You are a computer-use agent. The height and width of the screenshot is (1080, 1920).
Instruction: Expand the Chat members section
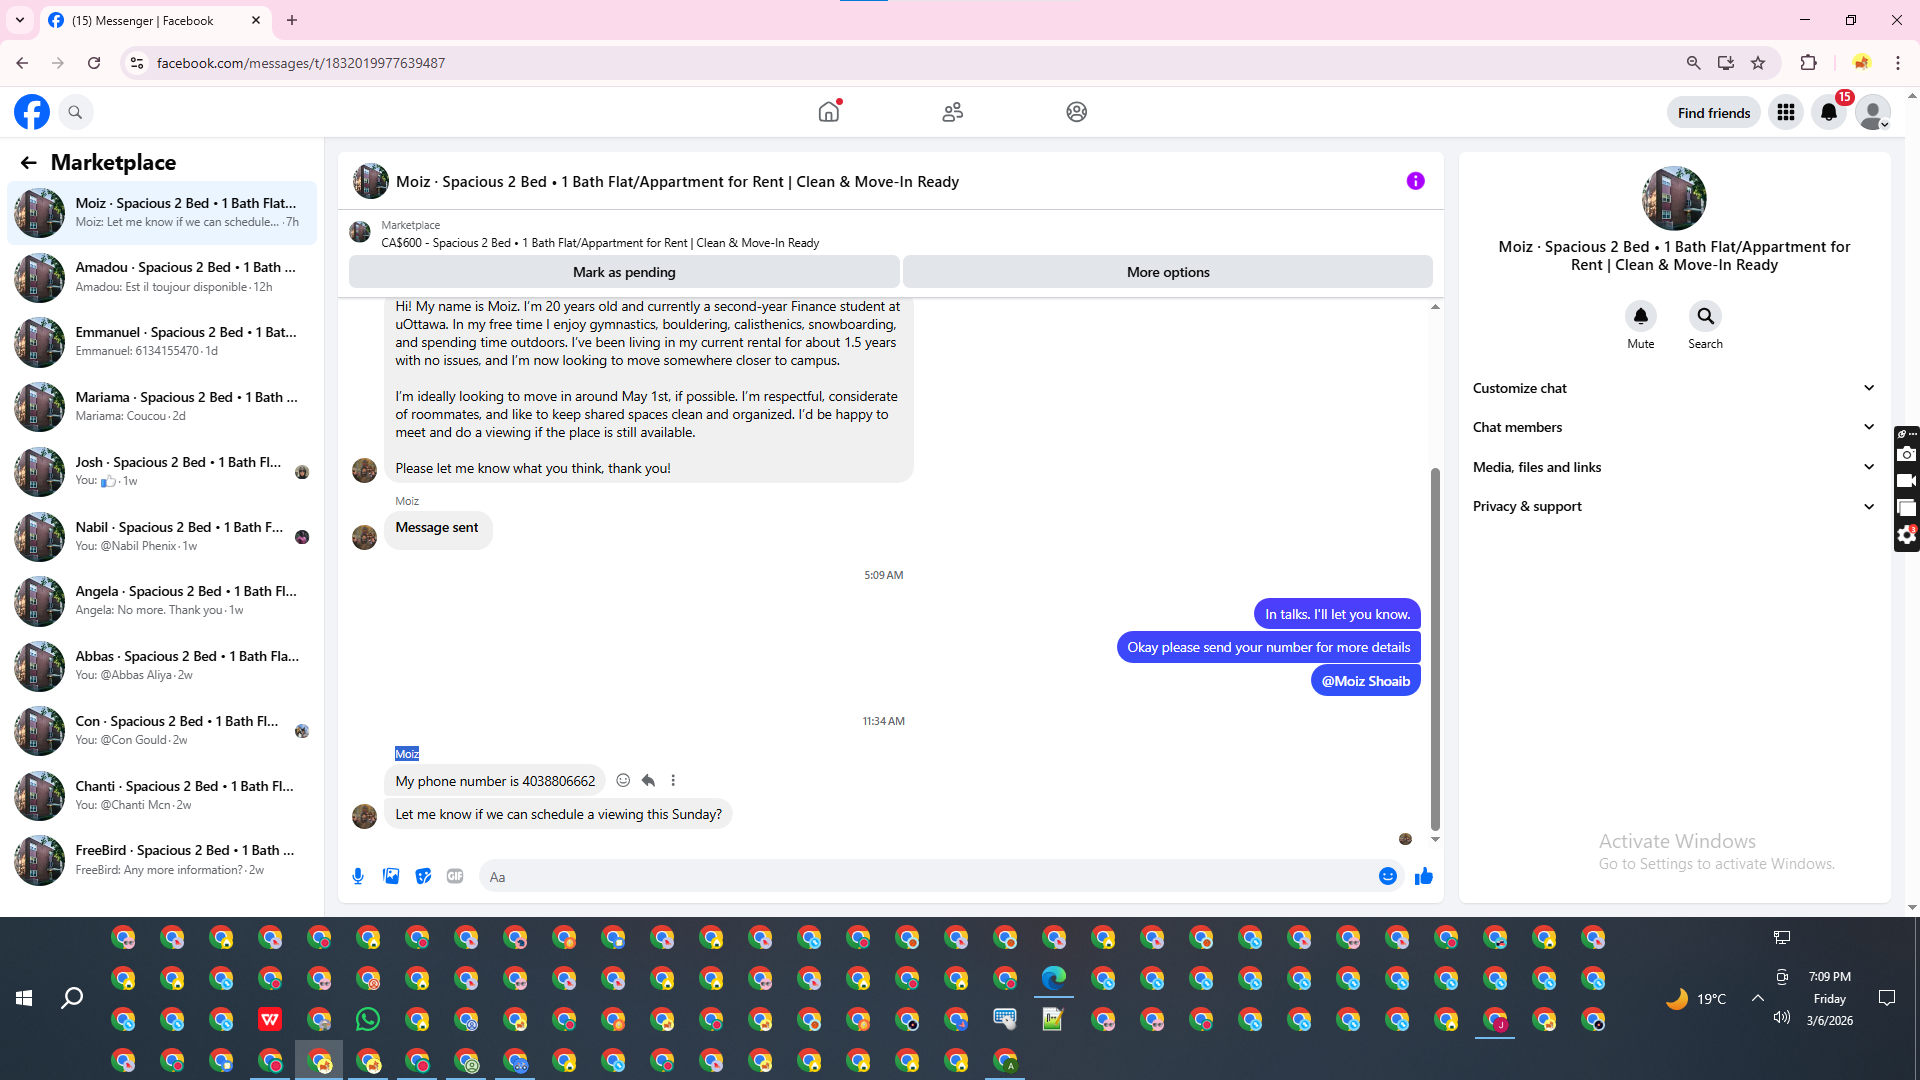[1673, 427]
